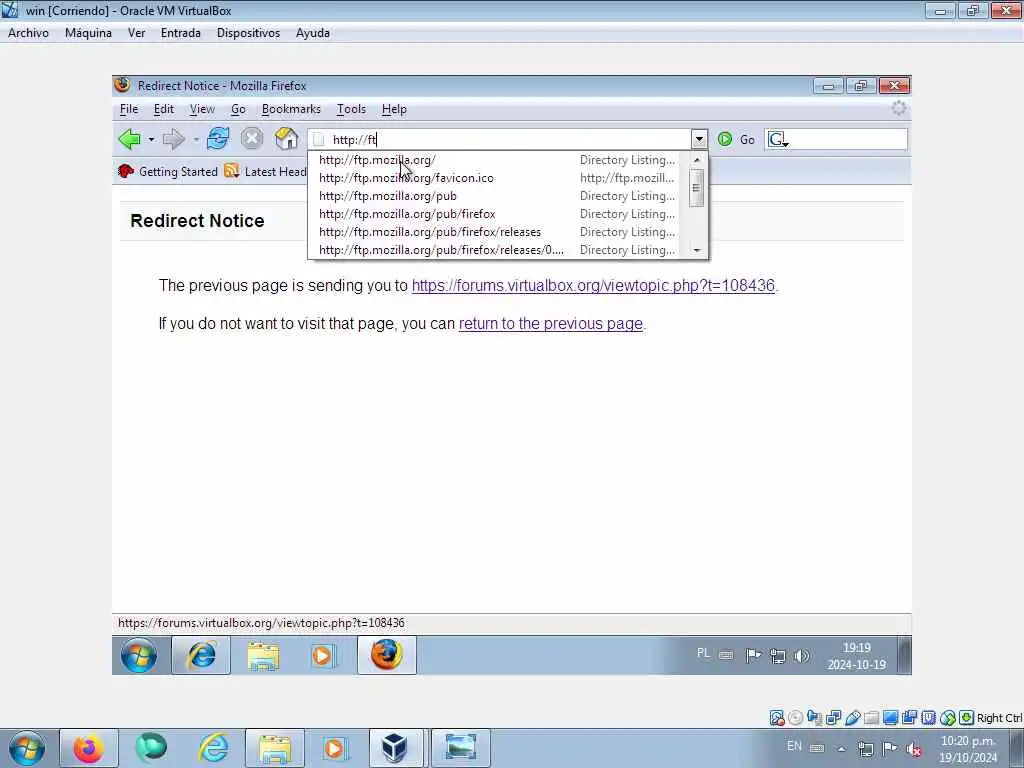Open Firefox on the host taskbar

pos(88,748)
